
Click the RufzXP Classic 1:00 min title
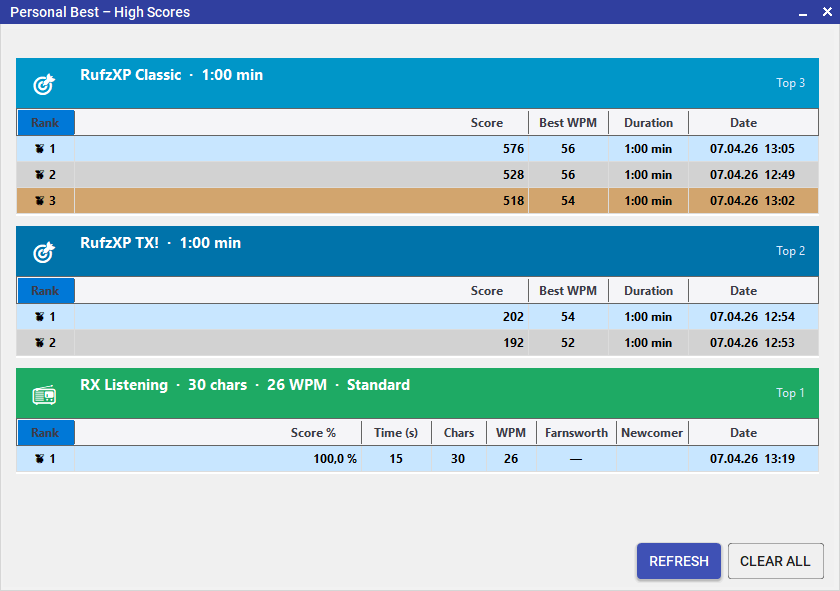coord(171,75)
